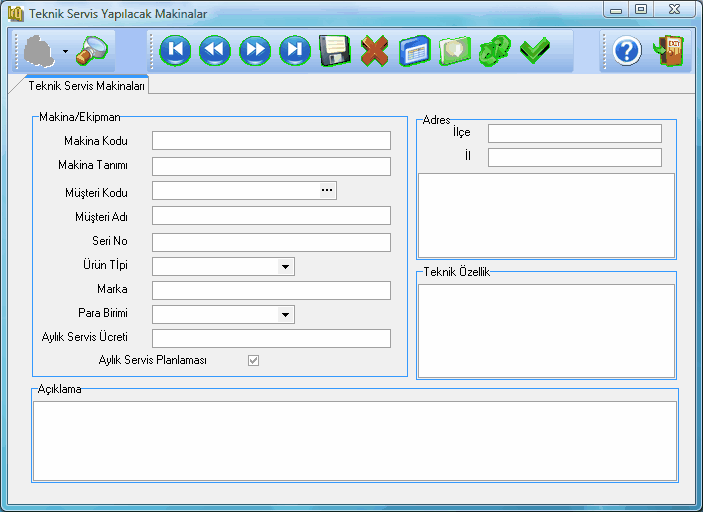
Task: Delete record using red X icon
Action: (374, 50)
